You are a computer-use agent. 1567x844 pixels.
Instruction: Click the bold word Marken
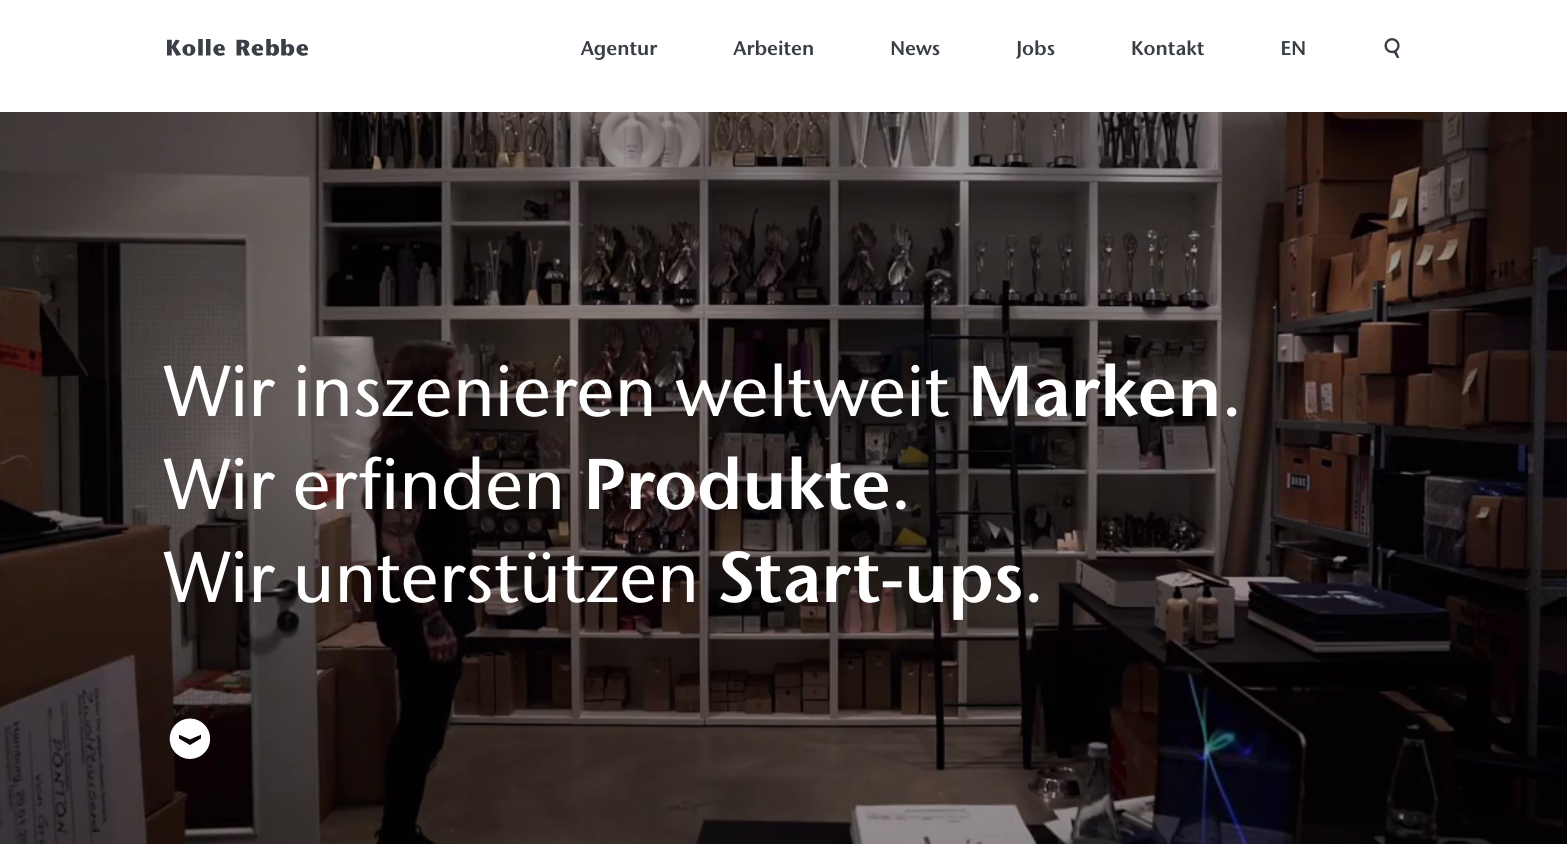[1095, 391]
